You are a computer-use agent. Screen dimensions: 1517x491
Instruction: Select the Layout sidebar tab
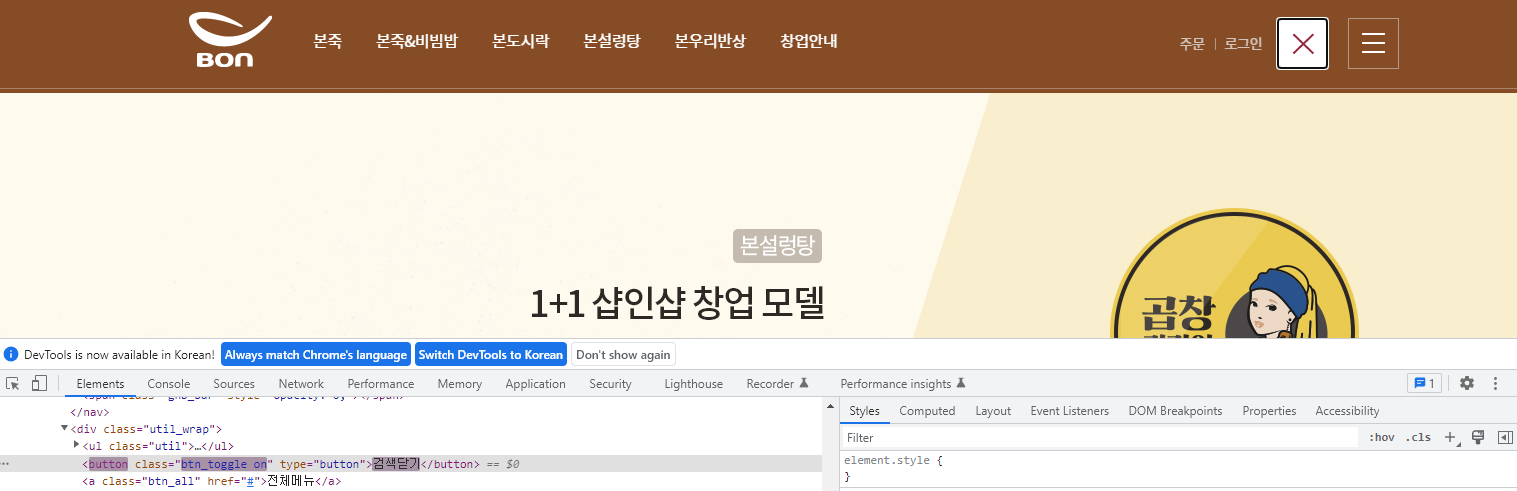[993, 410]
